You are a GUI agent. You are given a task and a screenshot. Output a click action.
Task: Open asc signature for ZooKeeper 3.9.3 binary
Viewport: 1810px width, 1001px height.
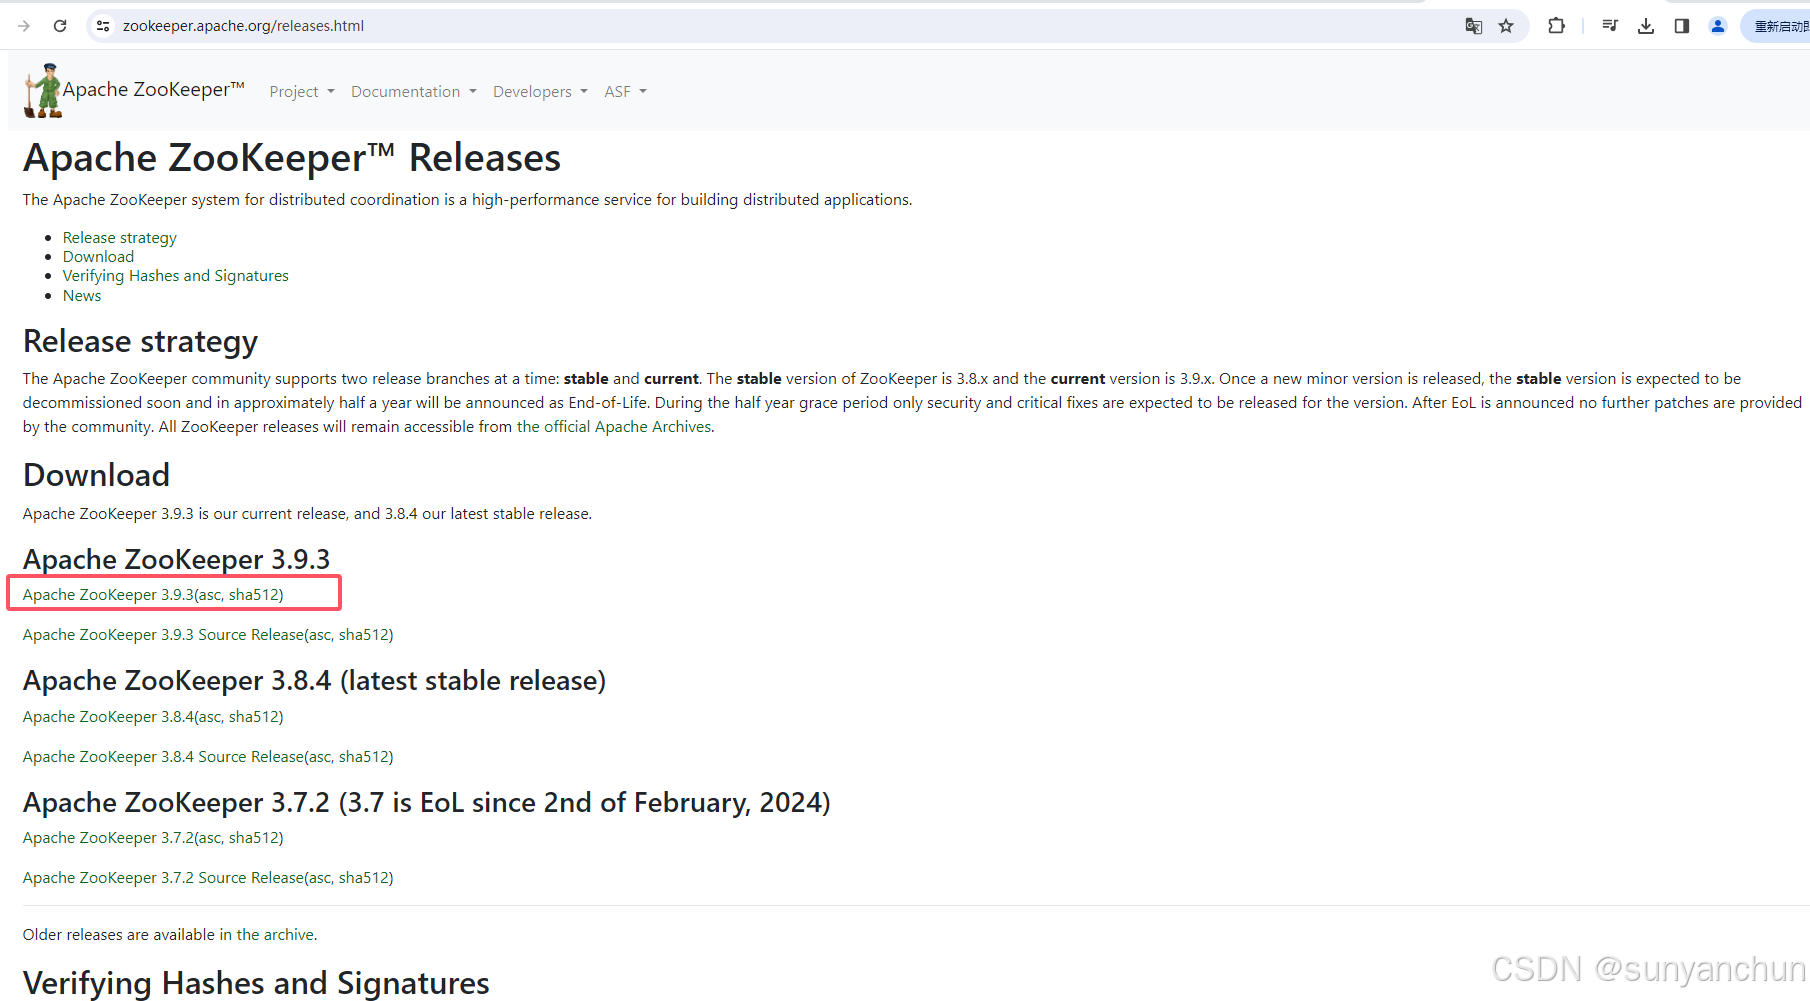coord(210,595)
